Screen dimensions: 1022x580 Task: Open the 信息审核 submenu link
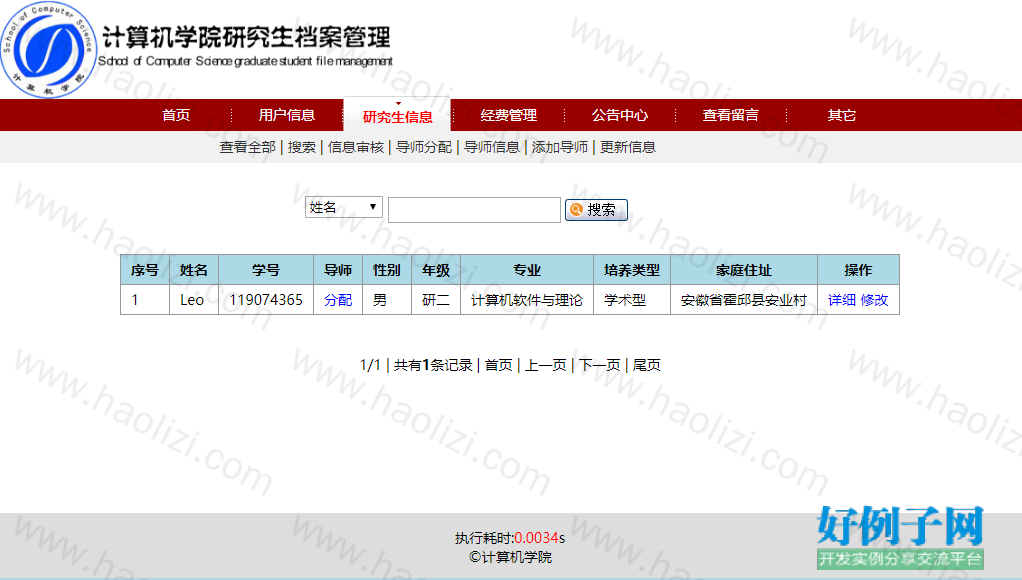(x=356, y=147)
